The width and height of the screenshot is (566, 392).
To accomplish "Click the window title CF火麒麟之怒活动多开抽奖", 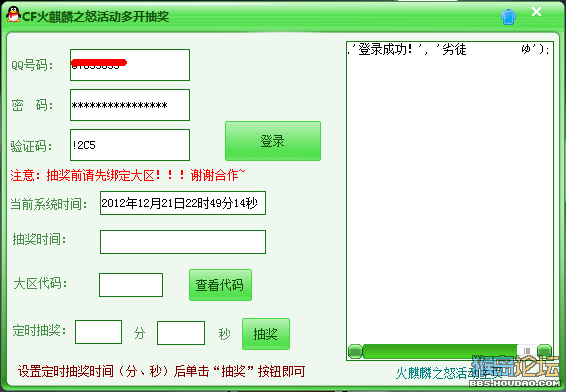I will click(95, 17).
